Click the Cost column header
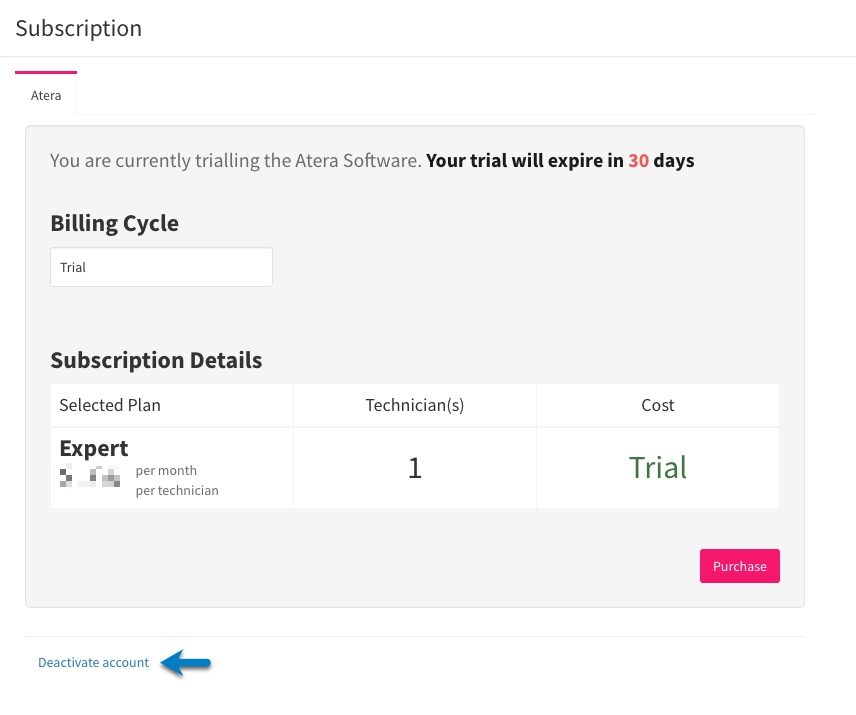This screenshot has width=856, height=715. point(658,405)
